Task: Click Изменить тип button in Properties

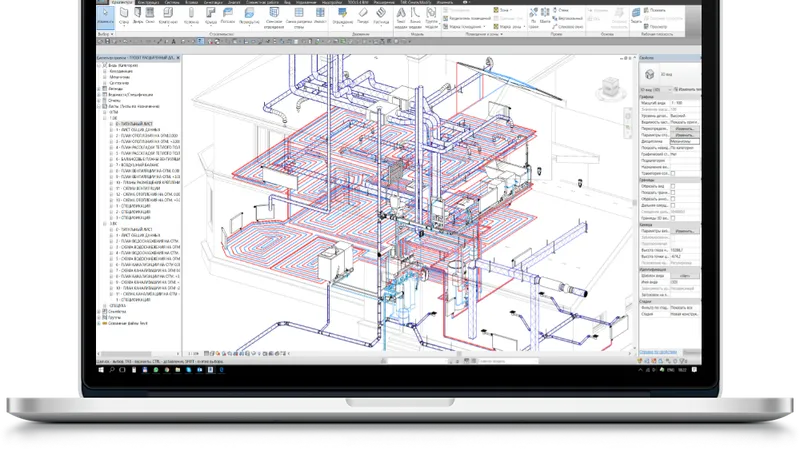Action: (x=688, y=90)
